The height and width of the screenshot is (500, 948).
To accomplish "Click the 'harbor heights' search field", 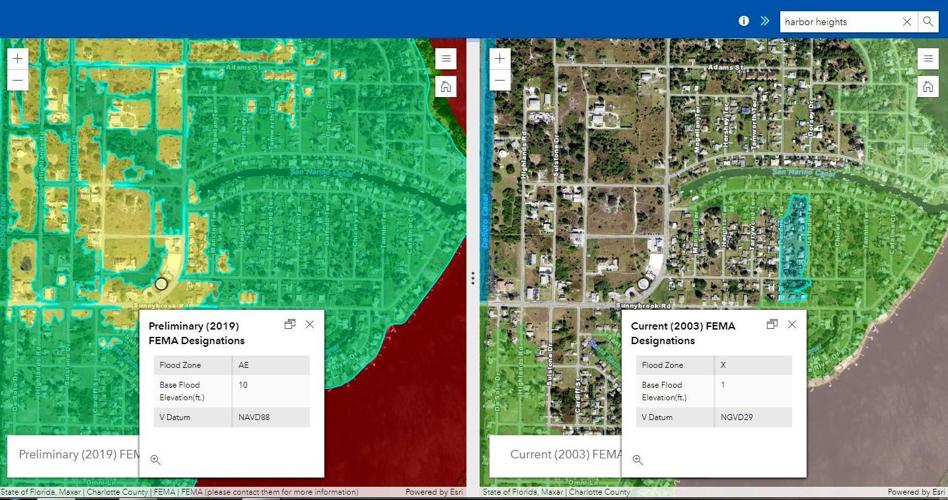I will tap(838, 21).
